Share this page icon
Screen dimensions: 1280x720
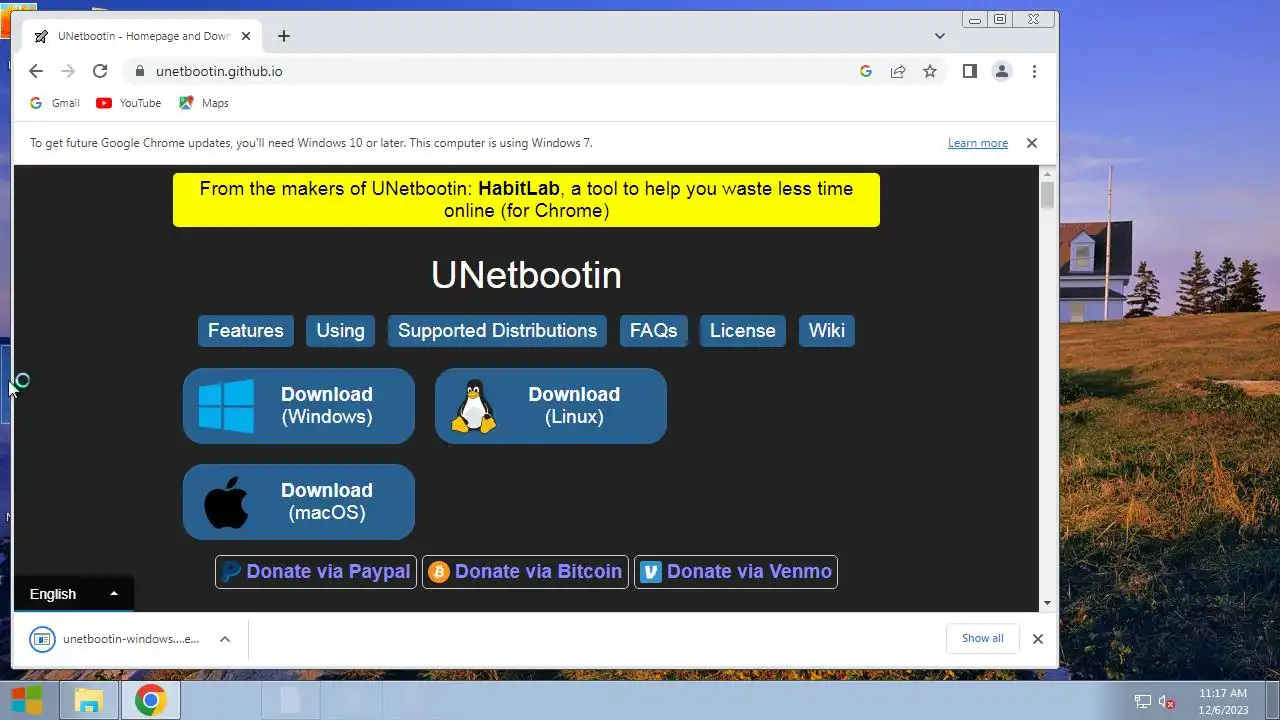click(x=898, y=71)
